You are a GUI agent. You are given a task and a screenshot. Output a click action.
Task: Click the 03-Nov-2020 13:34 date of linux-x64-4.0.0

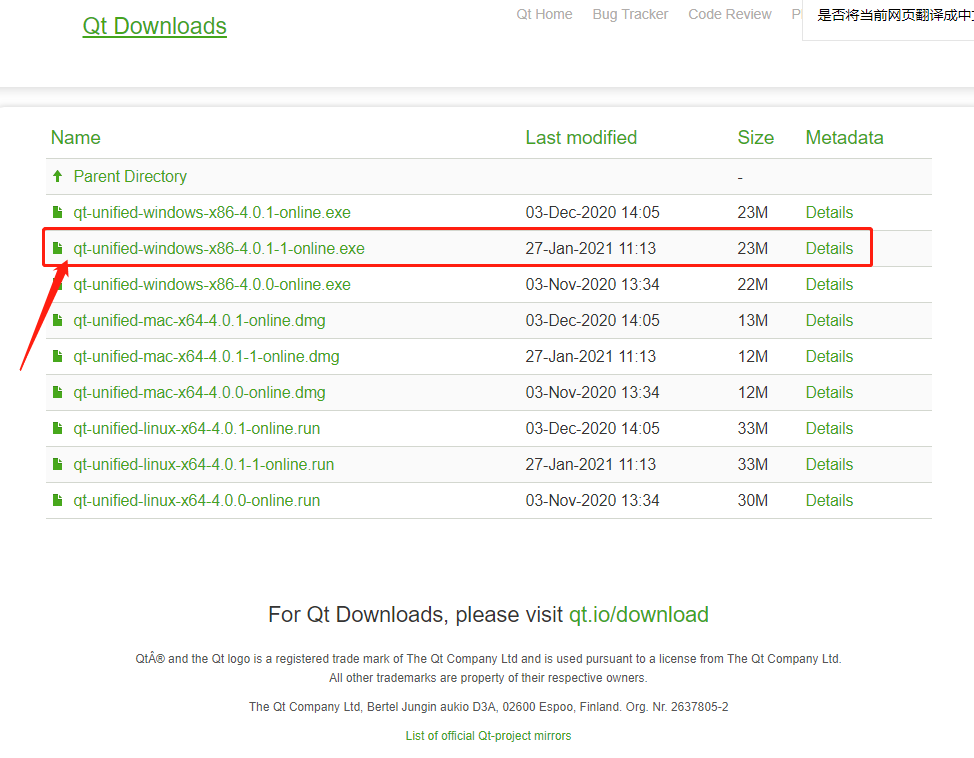pyautogui.click(x=593, y=501)
